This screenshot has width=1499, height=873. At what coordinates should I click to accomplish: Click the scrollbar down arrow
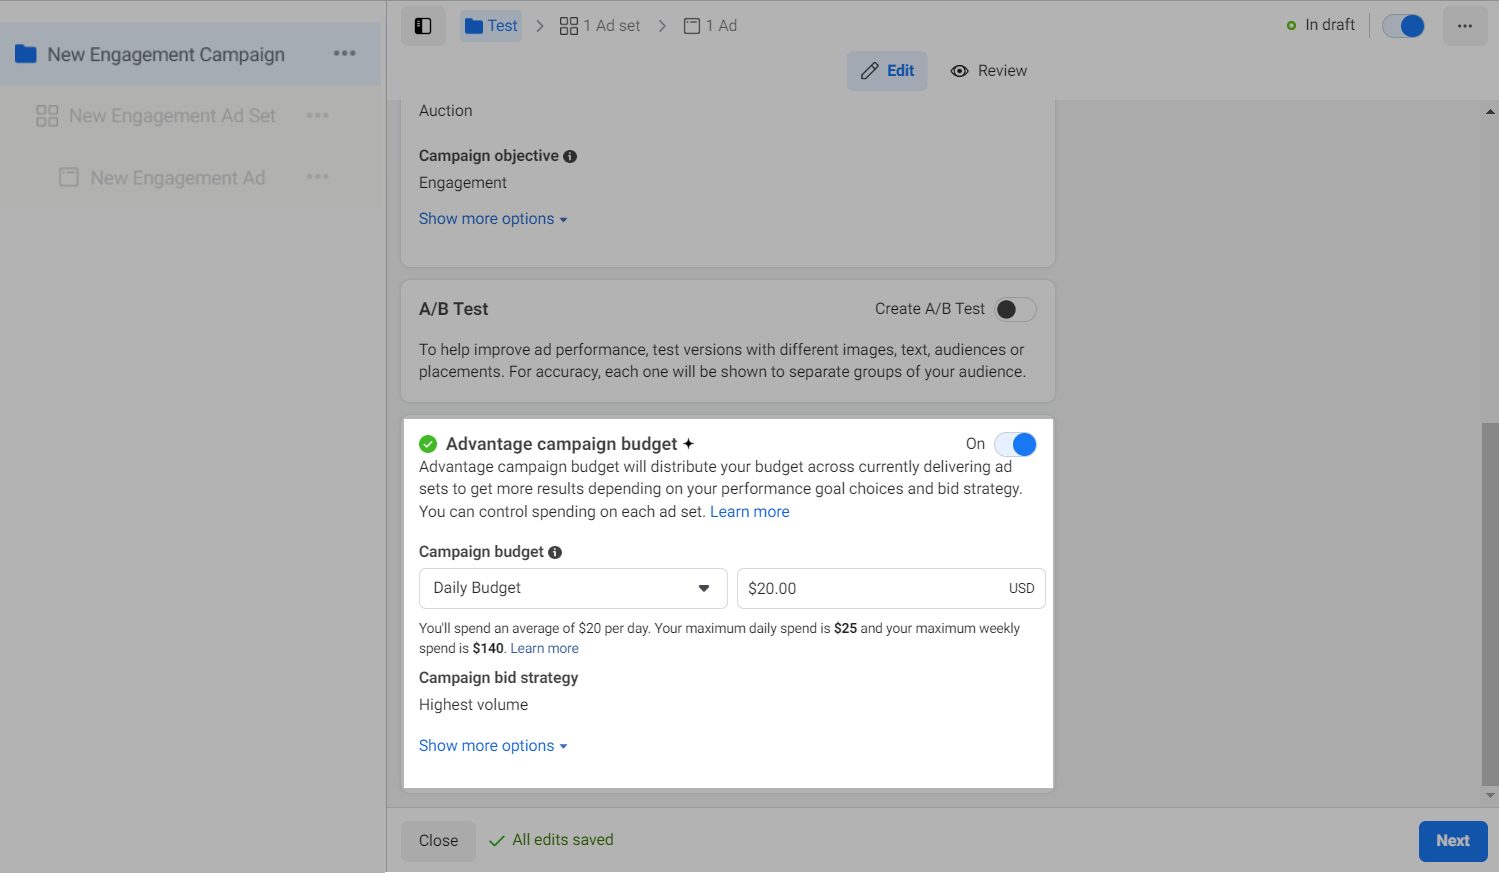1490,796
